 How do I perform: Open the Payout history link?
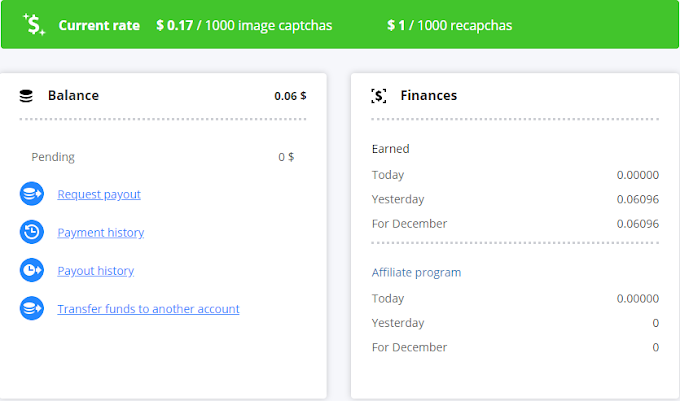tap(95, 270)
